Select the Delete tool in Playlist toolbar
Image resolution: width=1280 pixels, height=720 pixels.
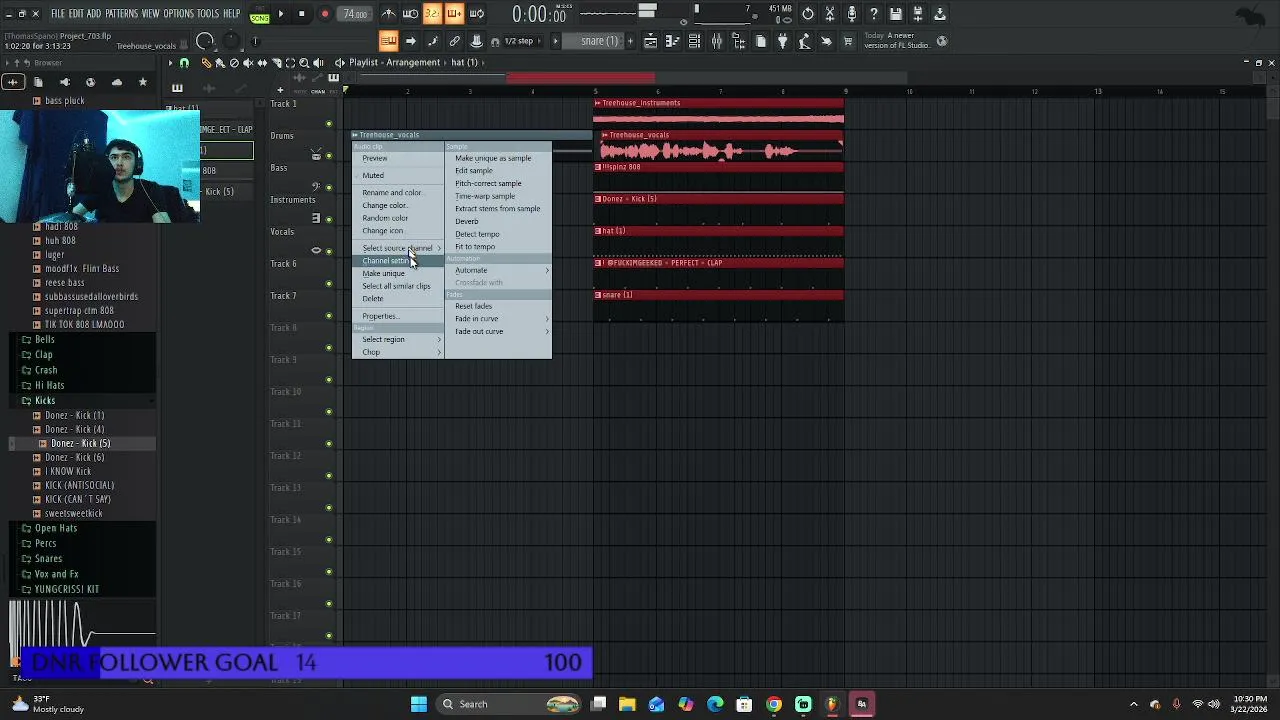point(234,63)
